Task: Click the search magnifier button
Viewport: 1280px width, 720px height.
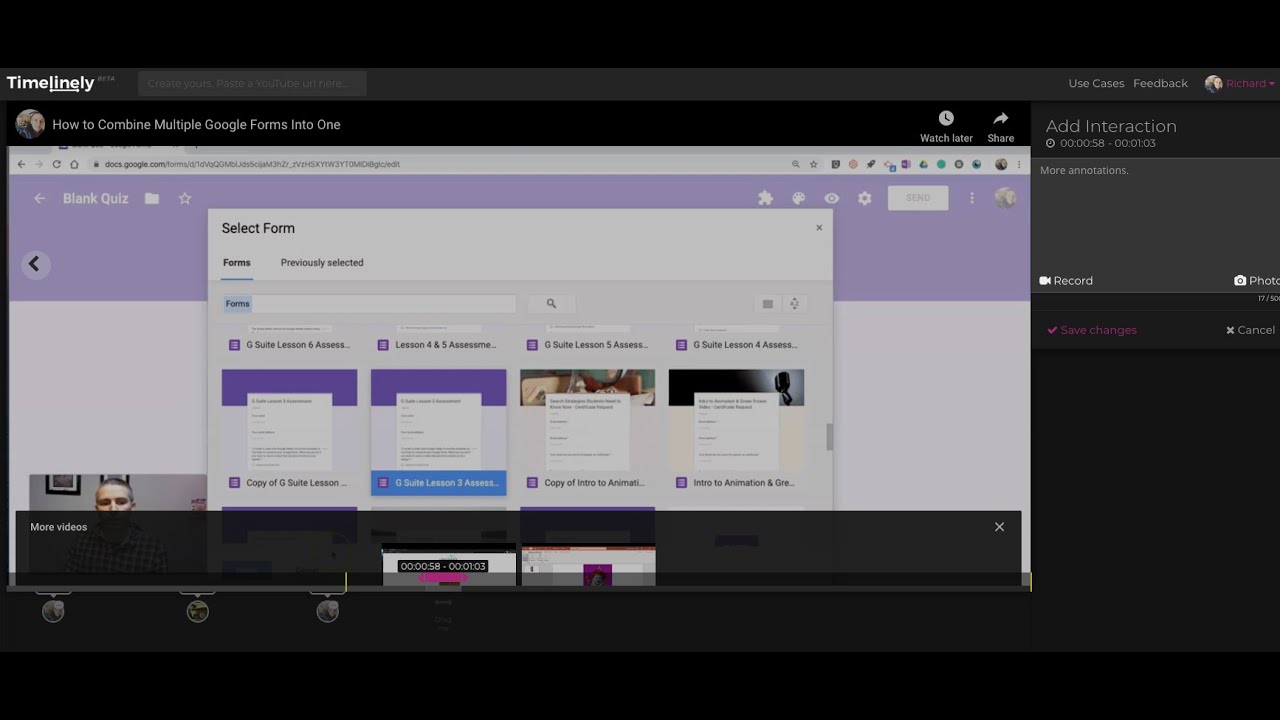Action: pyautogui.click(x=551, y=304)
